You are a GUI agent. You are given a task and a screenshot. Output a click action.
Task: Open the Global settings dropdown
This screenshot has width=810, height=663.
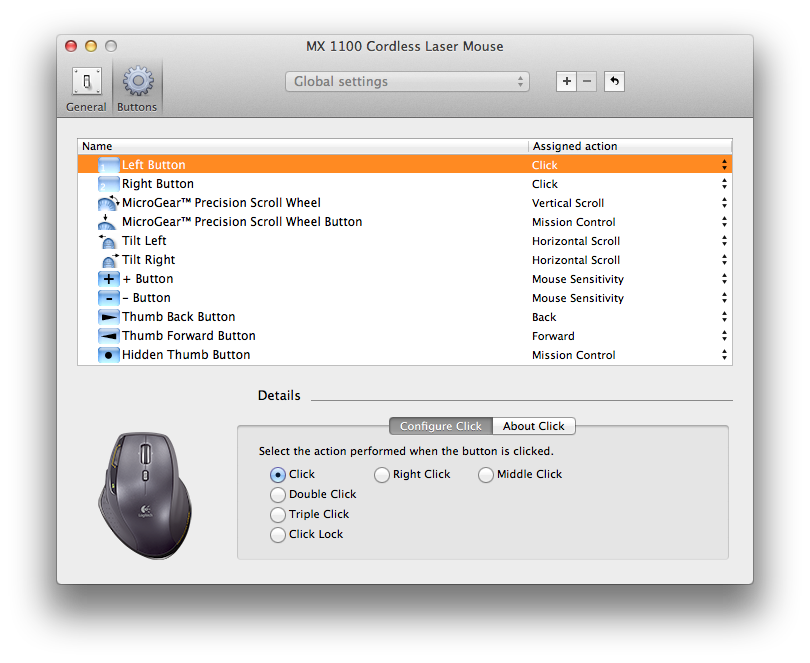point(407,82)
